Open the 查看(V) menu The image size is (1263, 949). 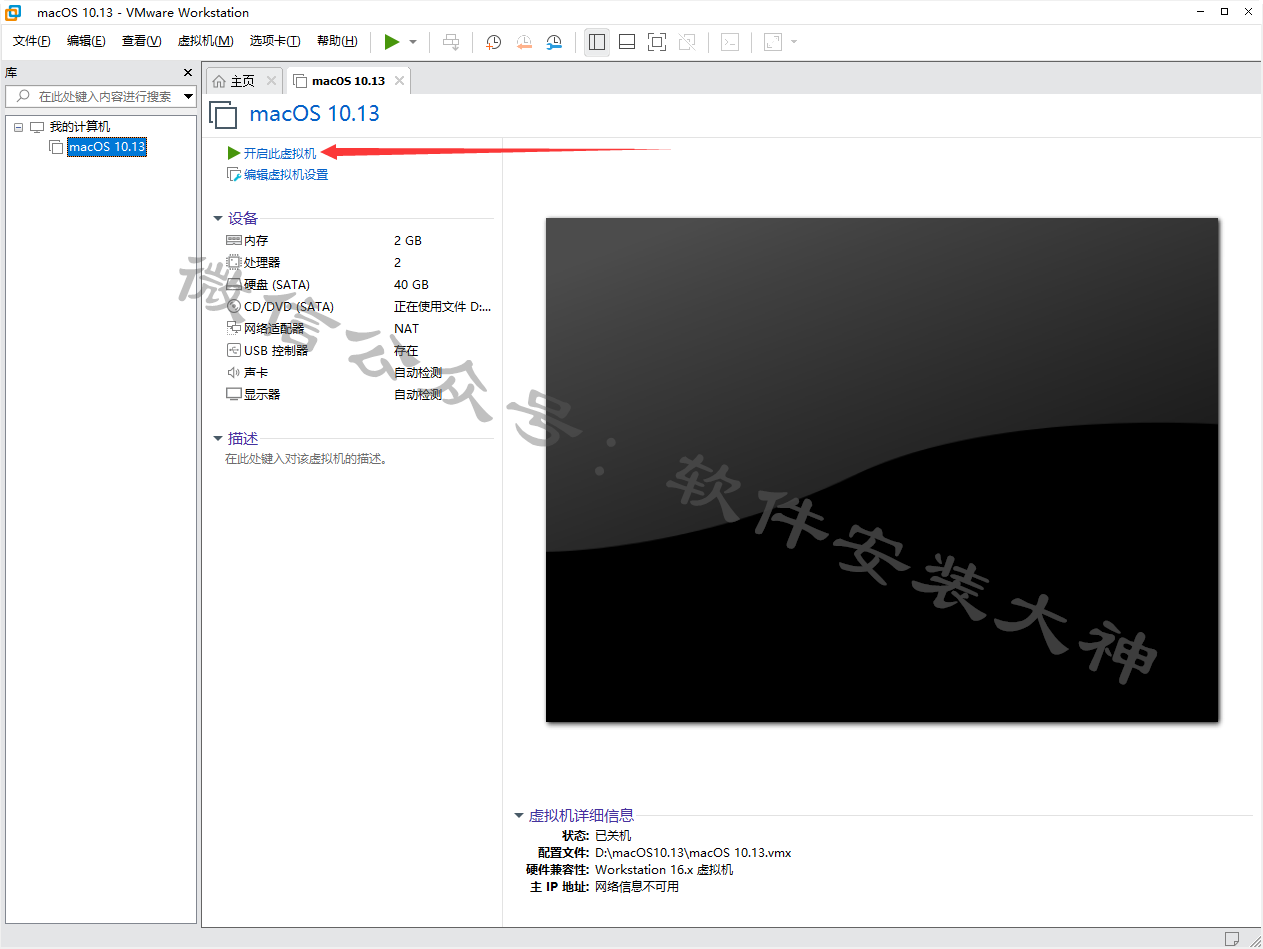[x=141, y=41]
